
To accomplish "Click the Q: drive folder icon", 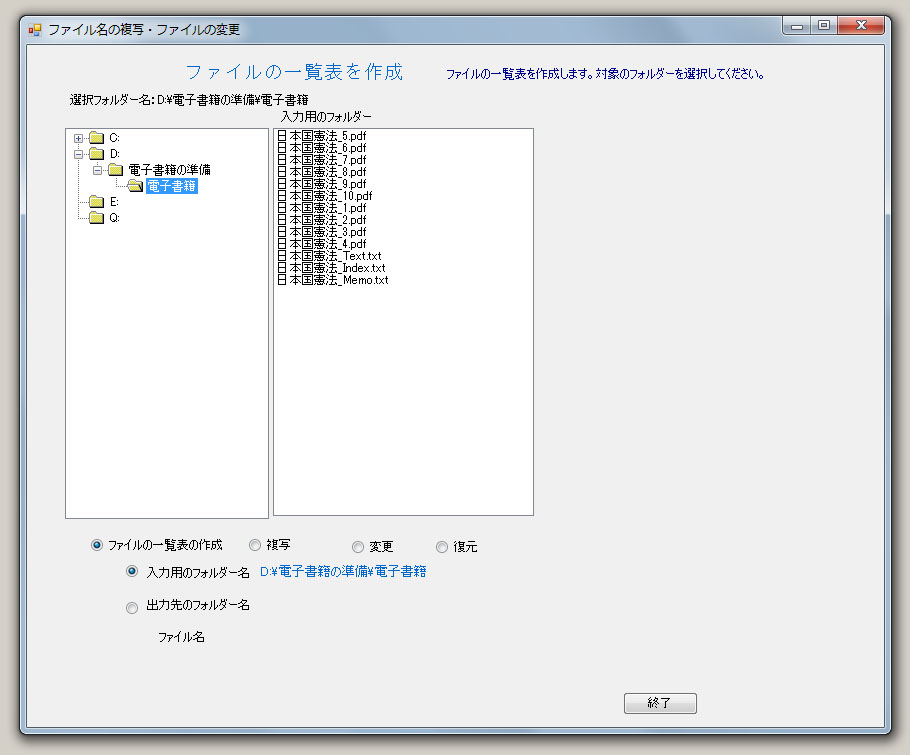I will coord(96,218).
